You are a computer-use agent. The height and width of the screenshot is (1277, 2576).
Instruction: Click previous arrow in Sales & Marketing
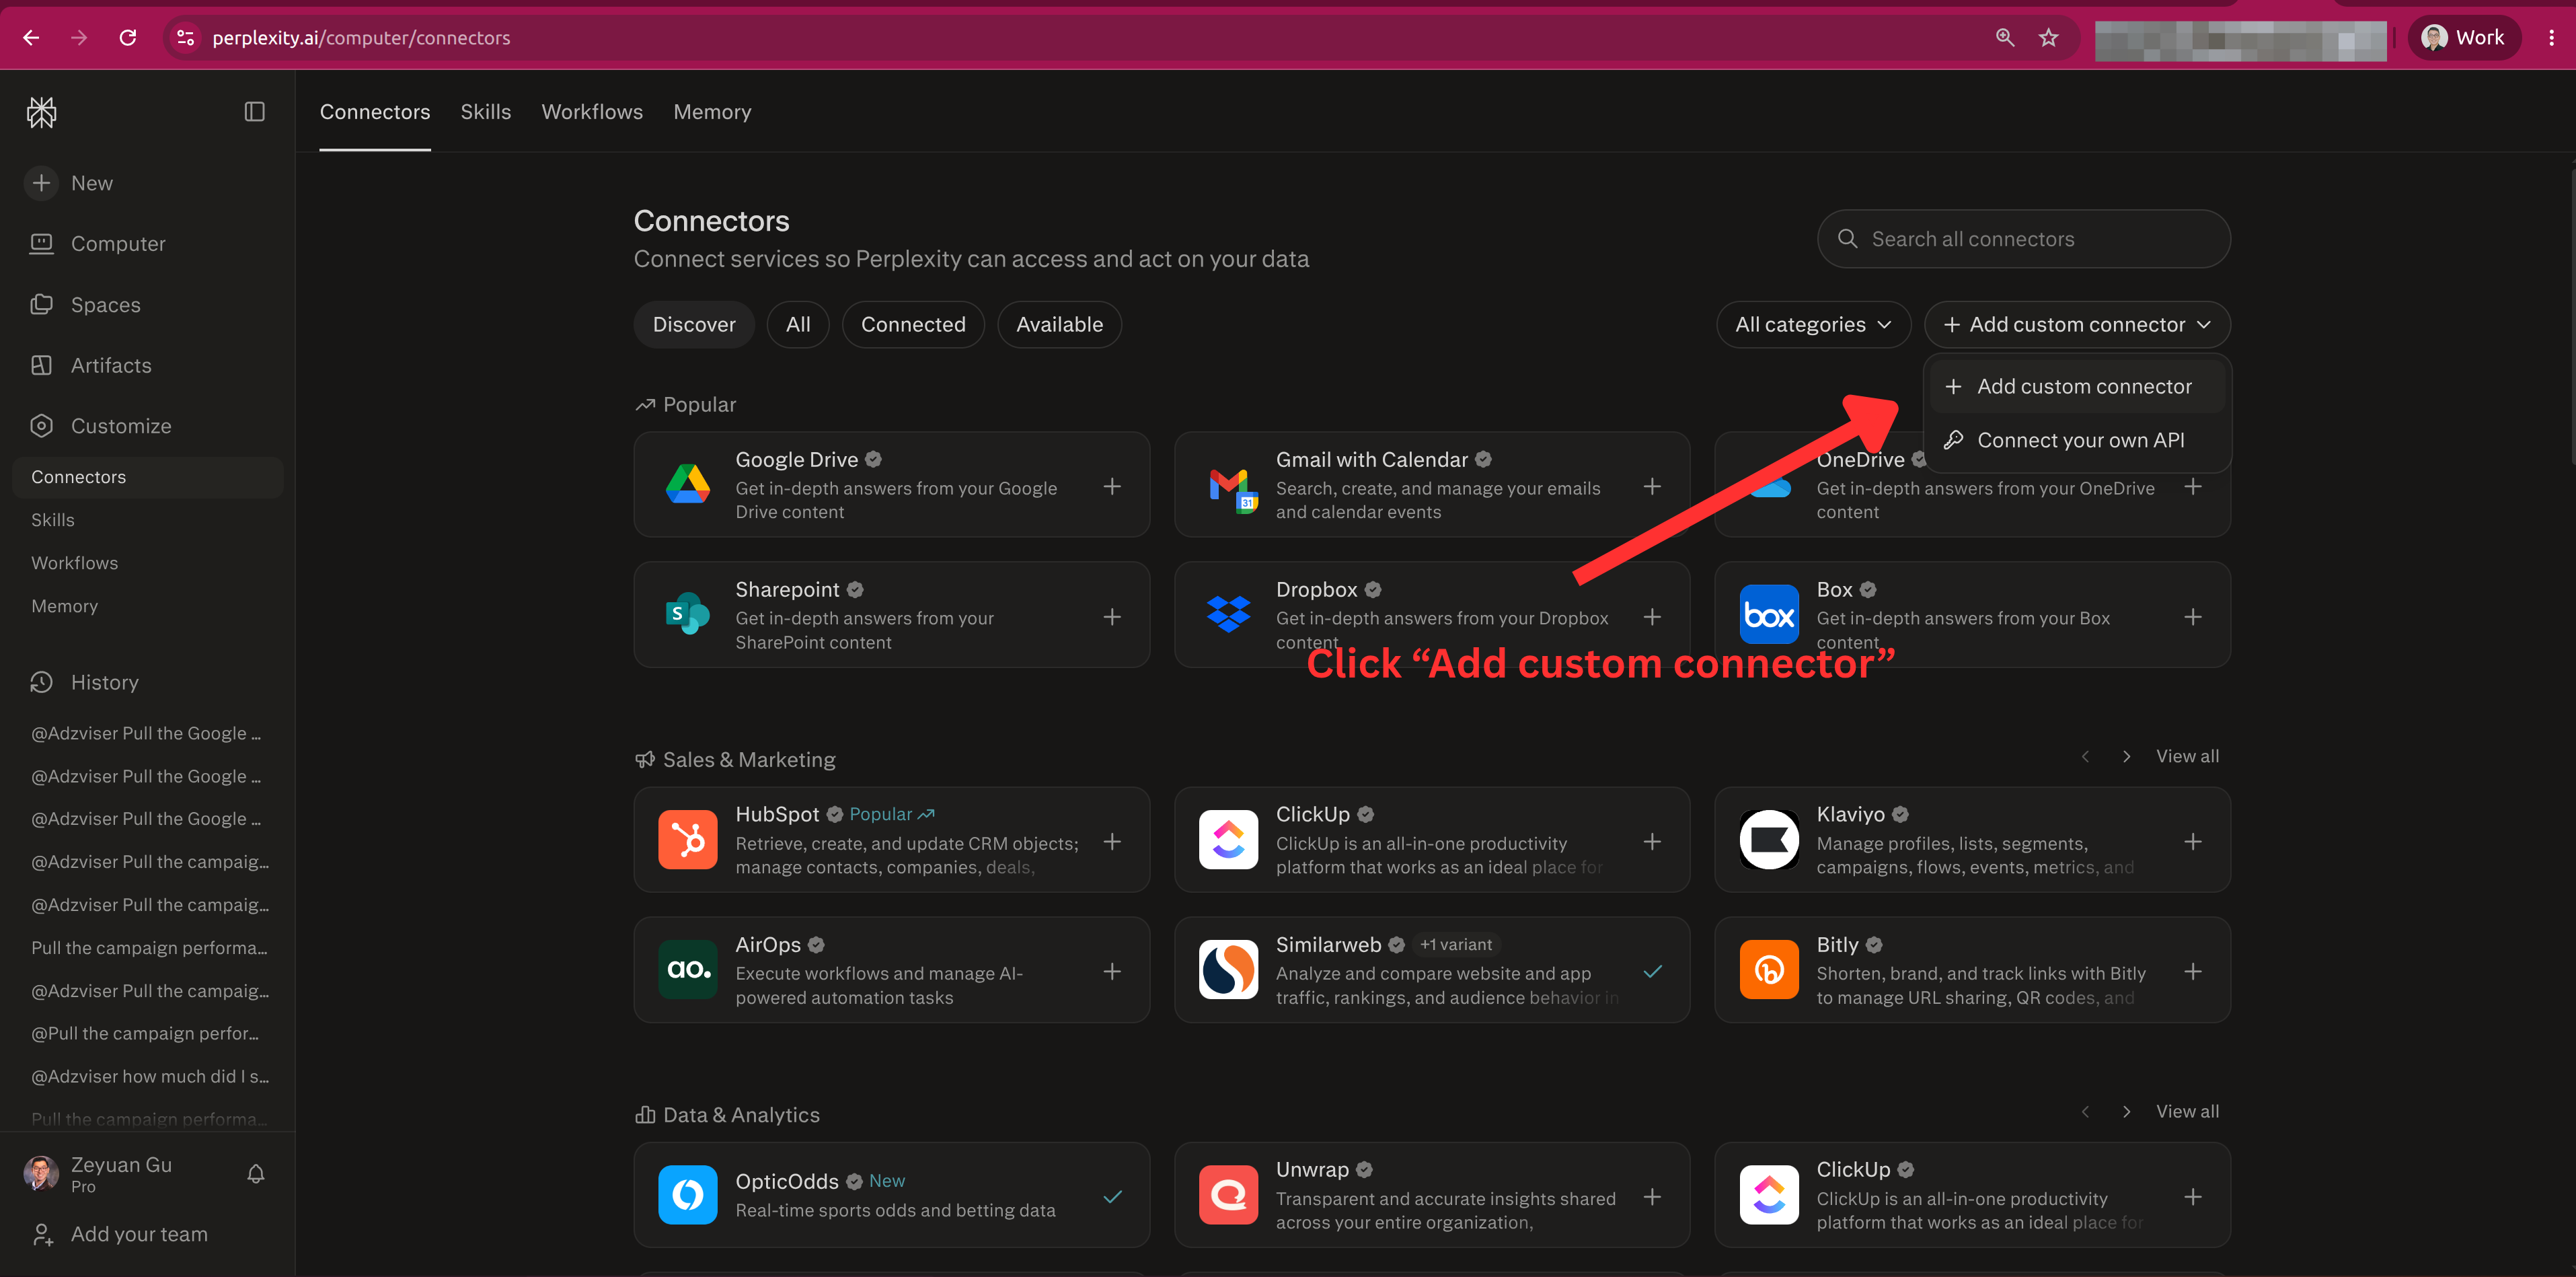pos(2085,757)
